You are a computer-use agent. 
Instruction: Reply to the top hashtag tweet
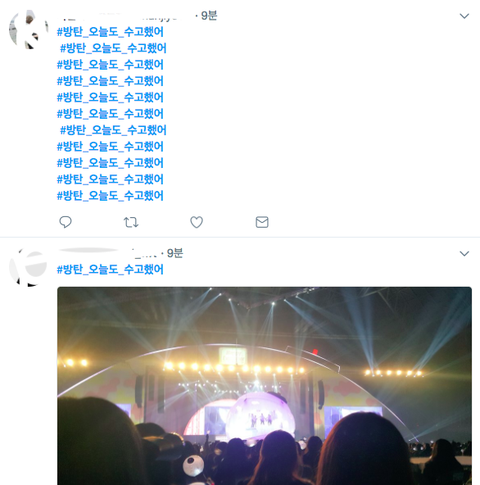[x=65, y=222]
